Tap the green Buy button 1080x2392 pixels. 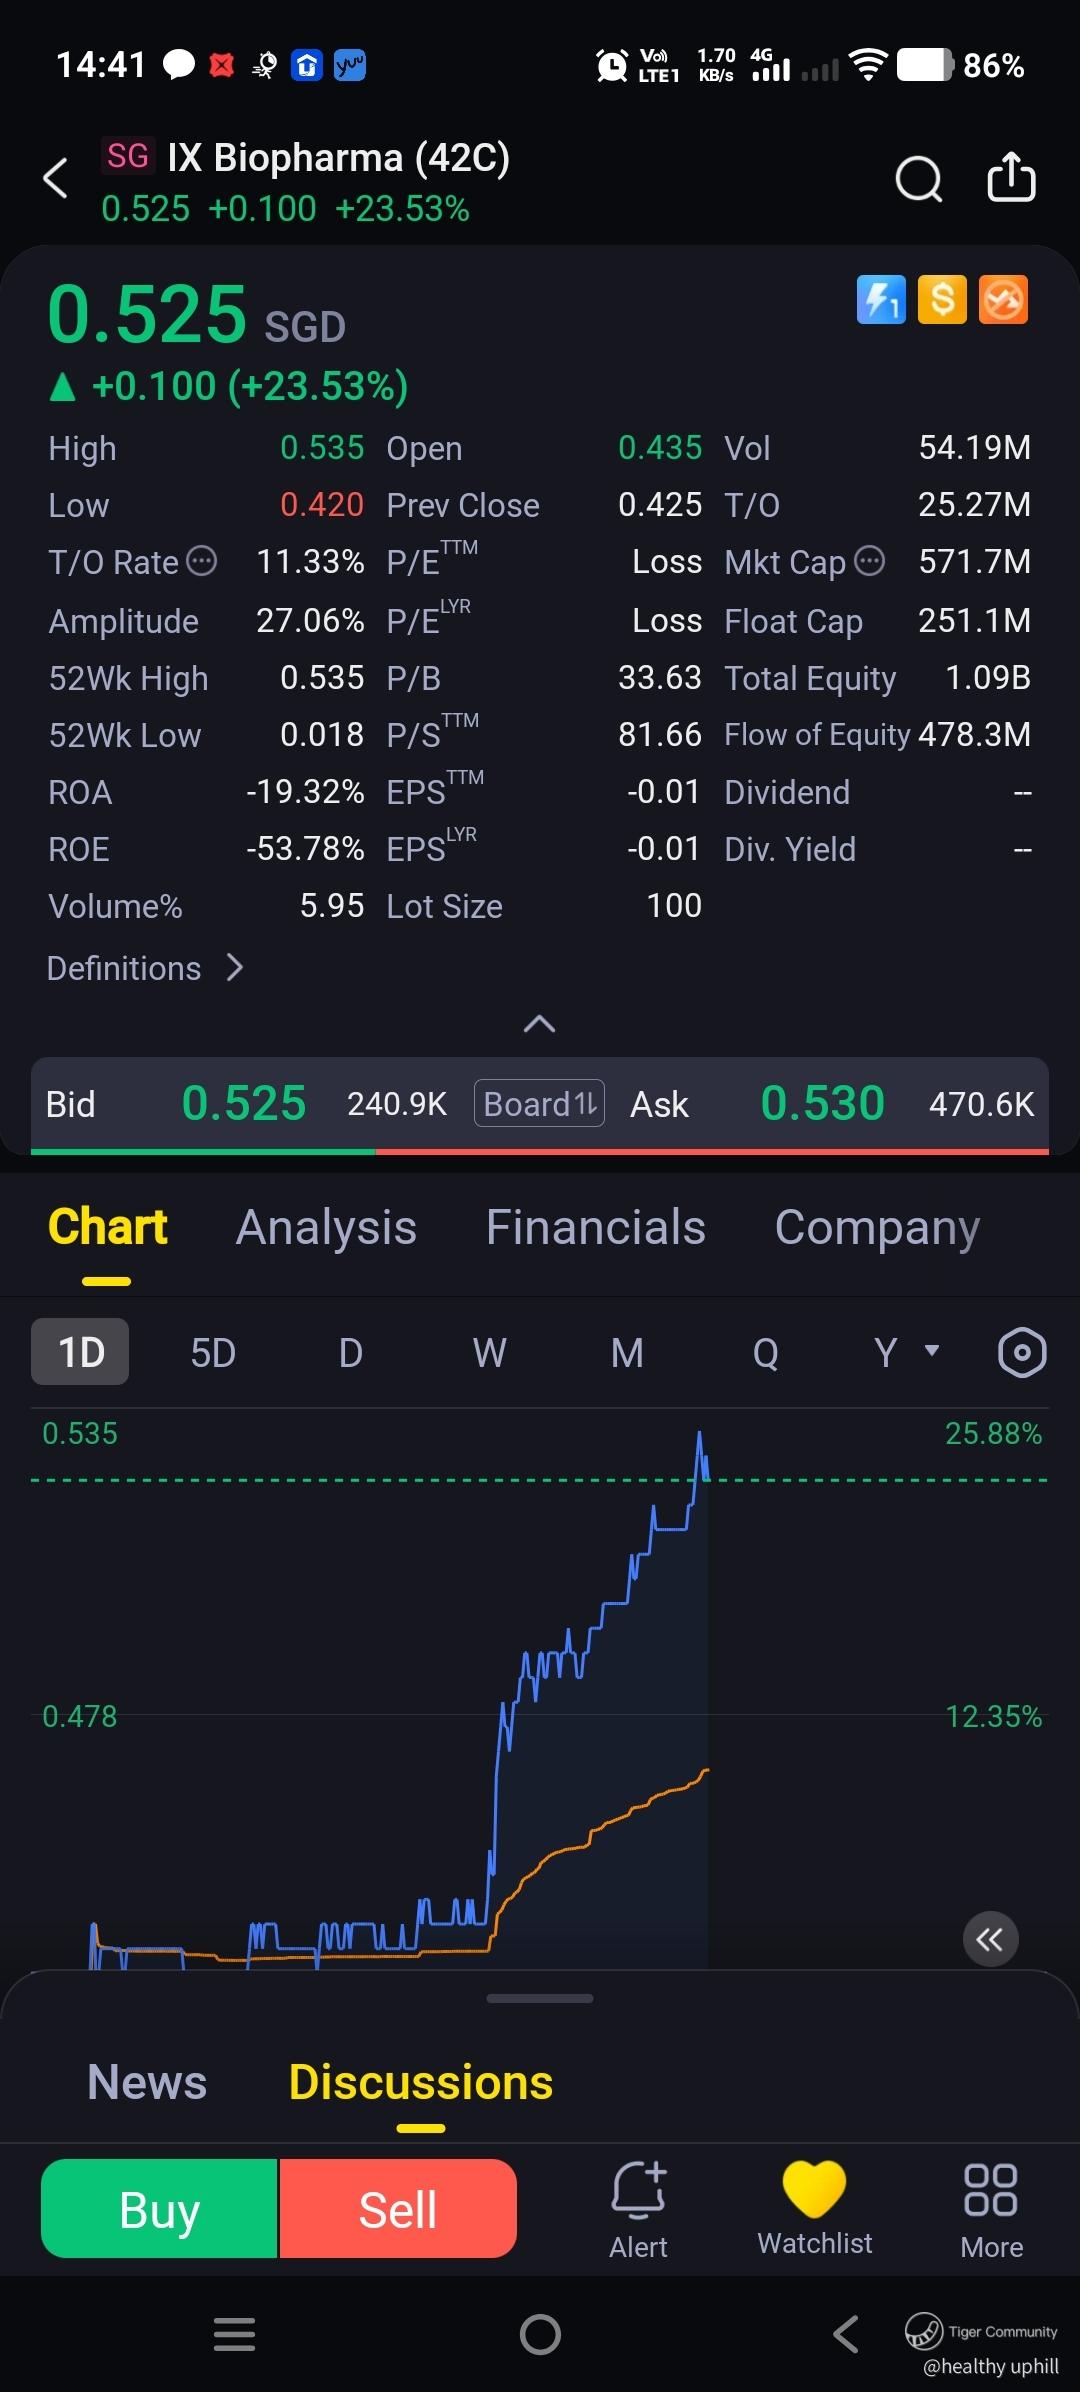point(159,2208)
